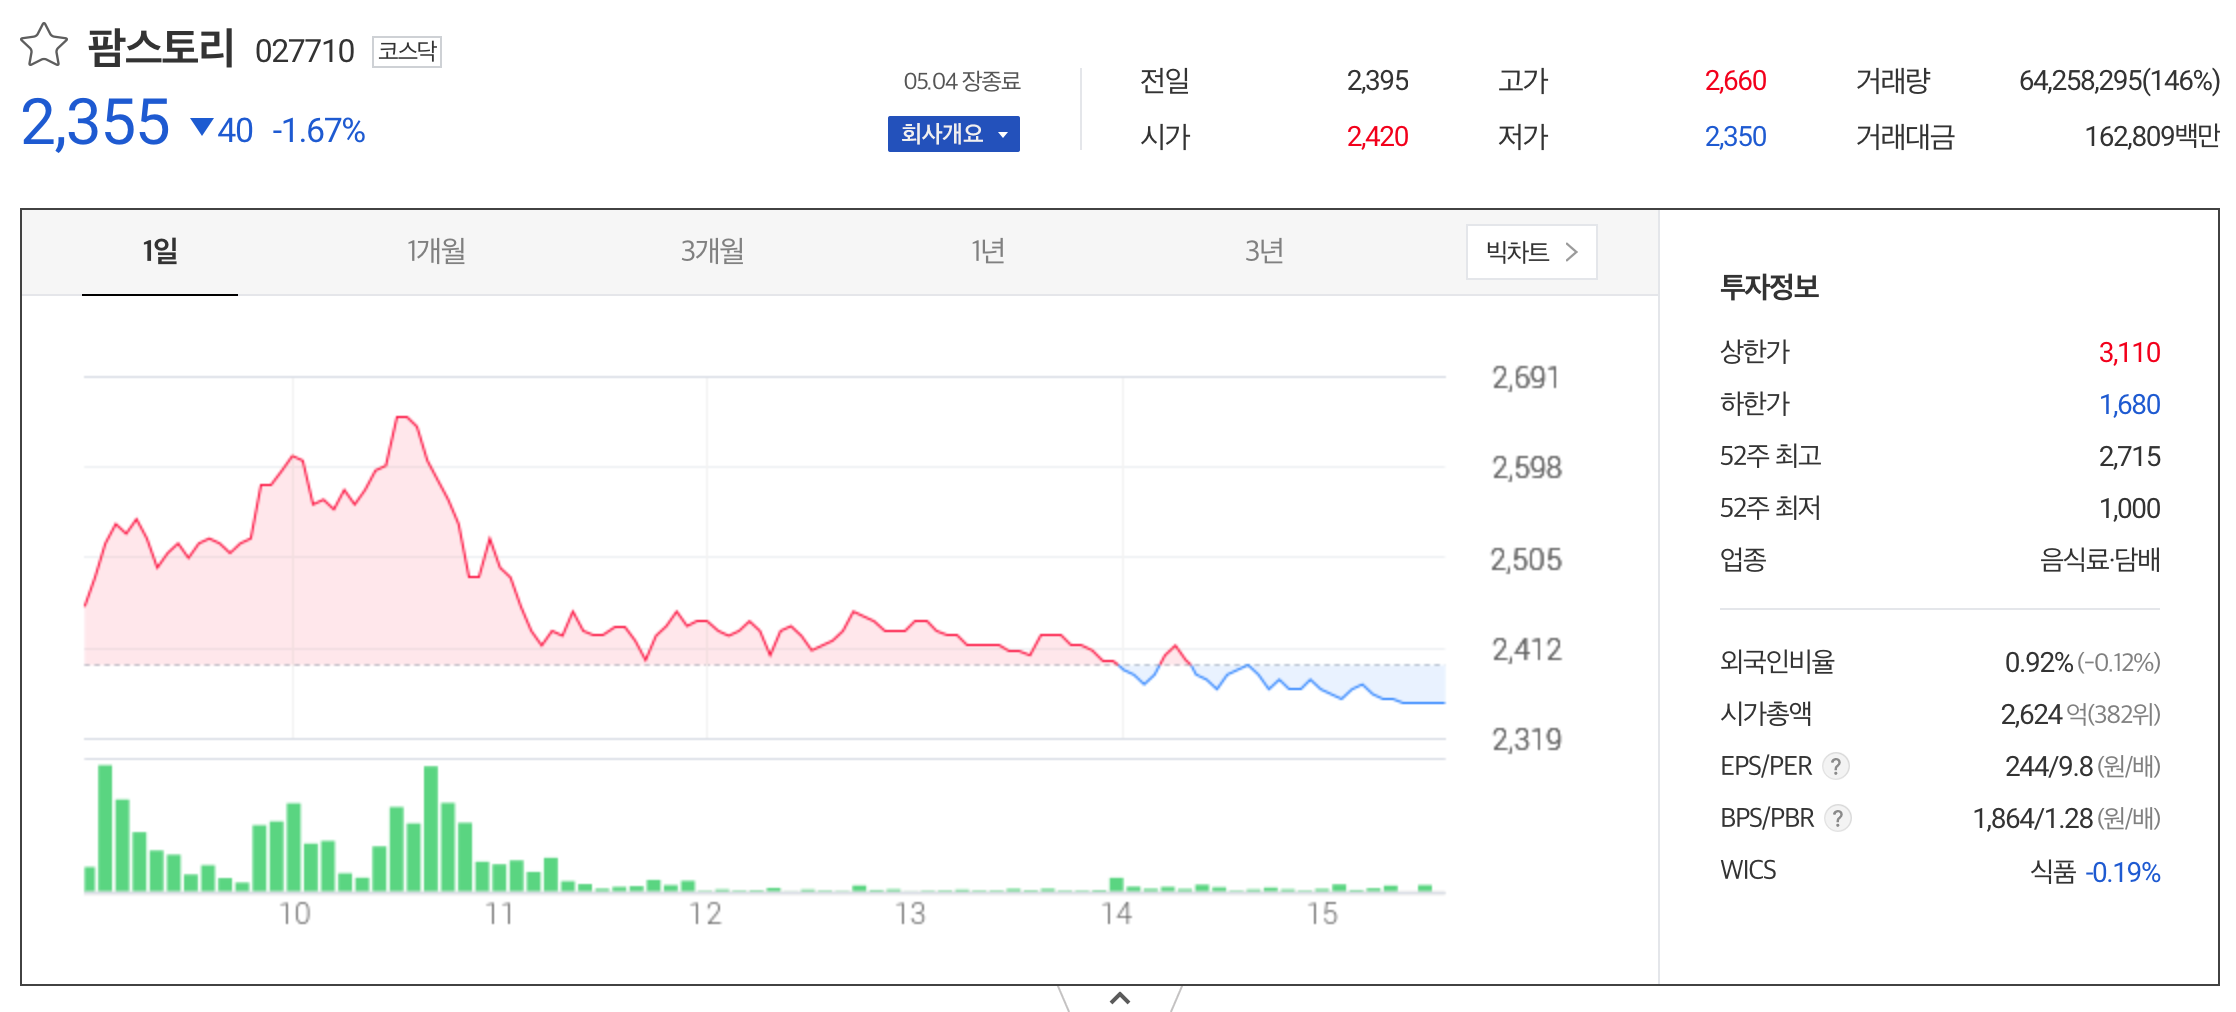2236x1012 pixels.
Task: Click the 전일 value 2,395
Action: pyautogui.click(x=1378, y=81)
